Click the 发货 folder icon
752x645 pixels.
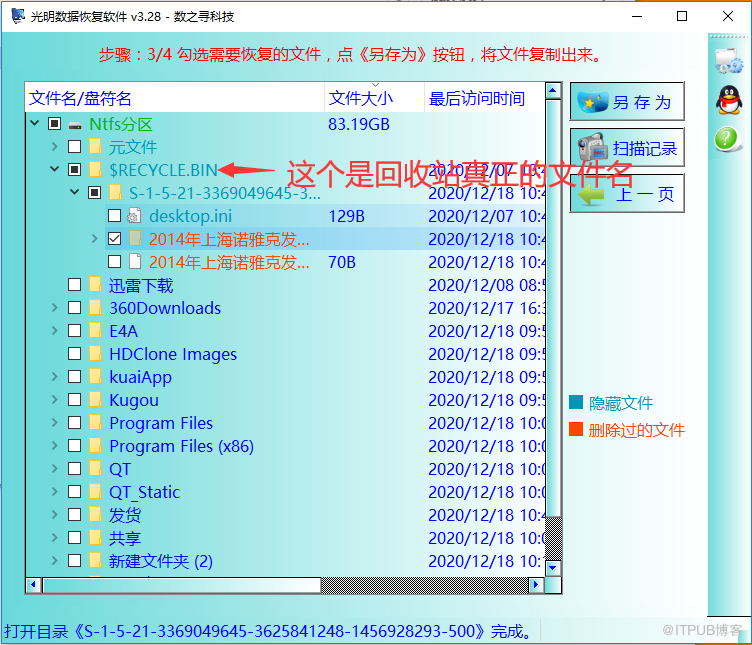pyautogui.click(x=95, y=515)
